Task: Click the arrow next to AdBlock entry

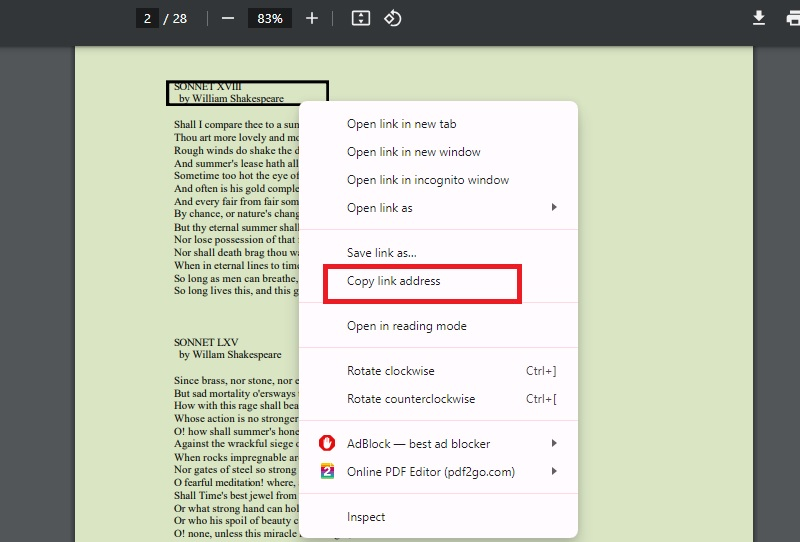Action: pos(554,443)
